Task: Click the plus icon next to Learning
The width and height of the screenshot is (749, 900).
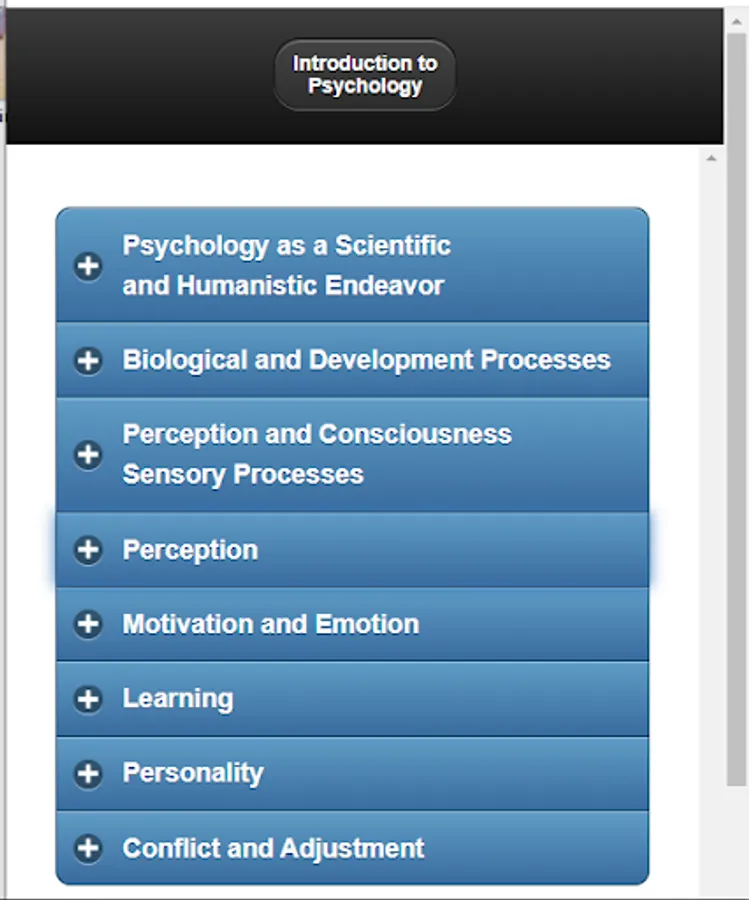Action: click(88, 699)
